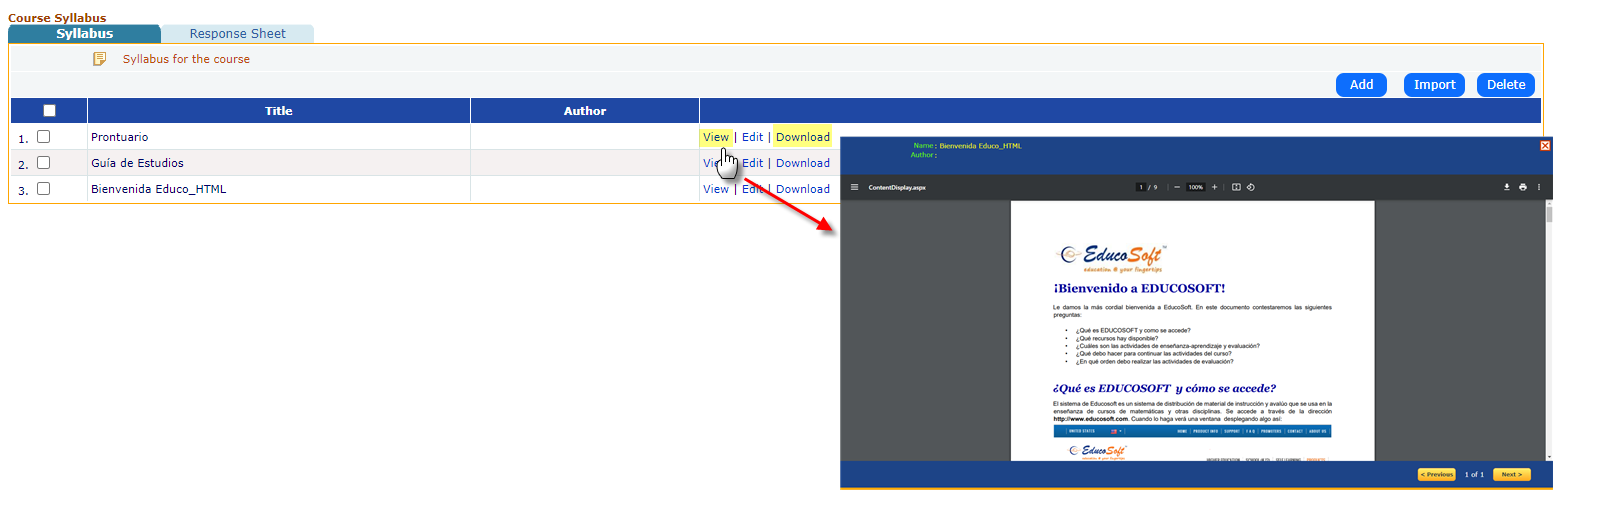
Task: Check the Prontuario row checkbox
Action: (44, 137)
